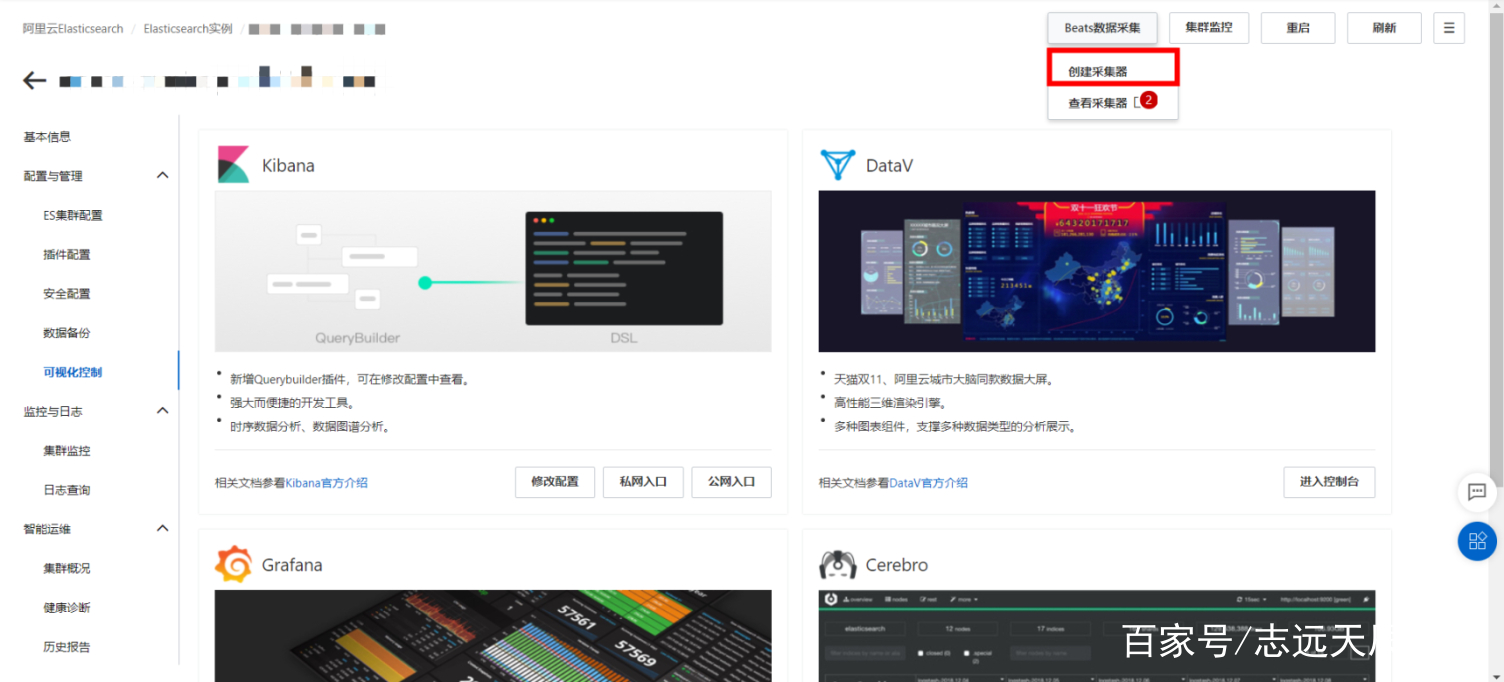Screen dimensions: 1504x682
Task: Click the Grafana card title text
Action: pos(292,565)
